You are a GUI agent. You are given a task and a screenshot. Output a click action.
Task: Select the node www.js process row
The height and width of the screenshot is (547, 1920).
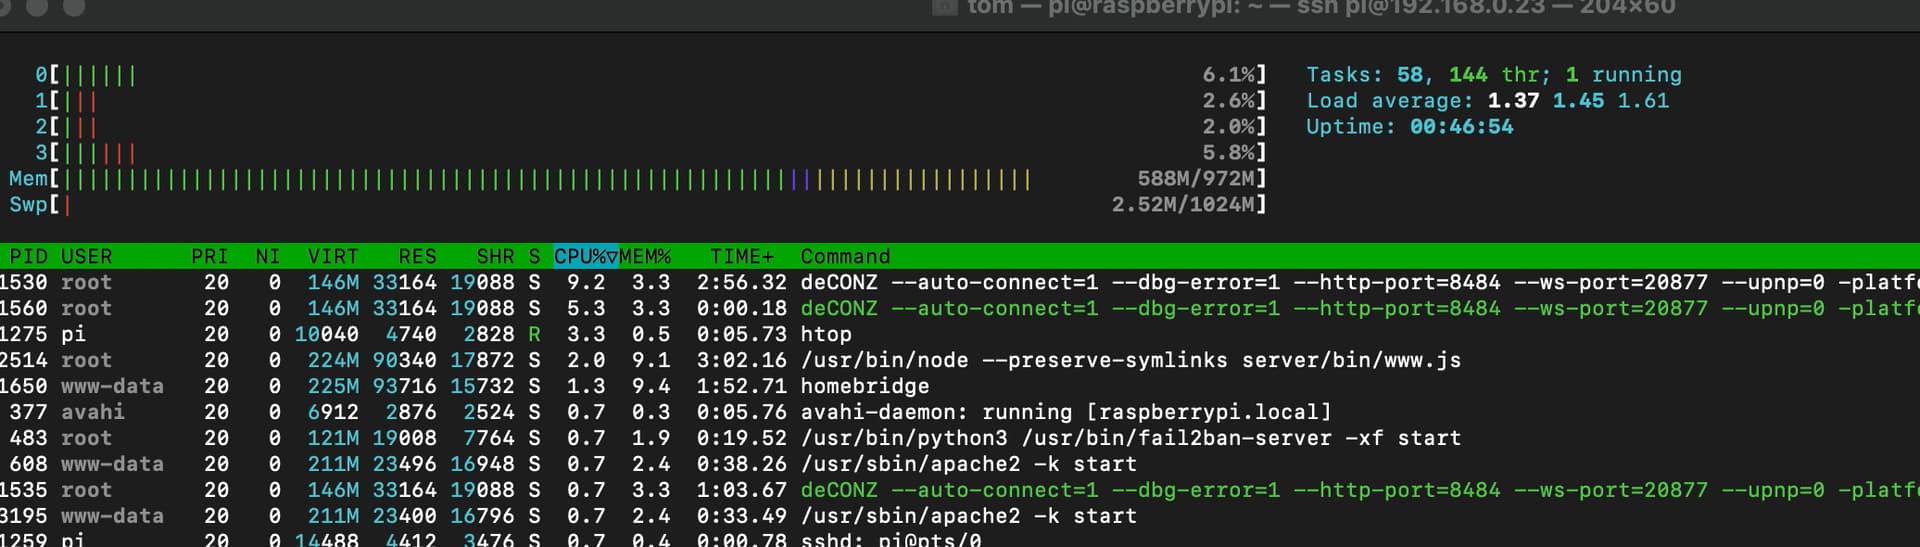1130,360
